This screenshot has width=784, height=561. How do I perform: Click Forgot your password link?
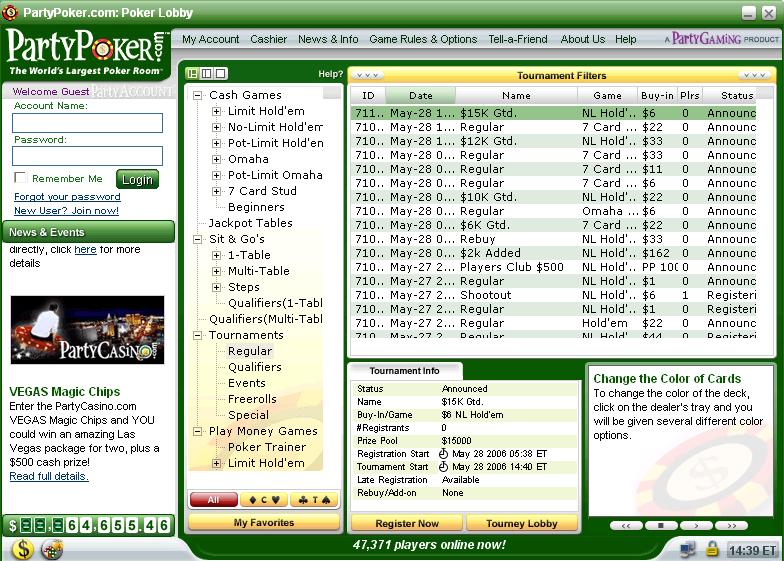tap(67, 196)
